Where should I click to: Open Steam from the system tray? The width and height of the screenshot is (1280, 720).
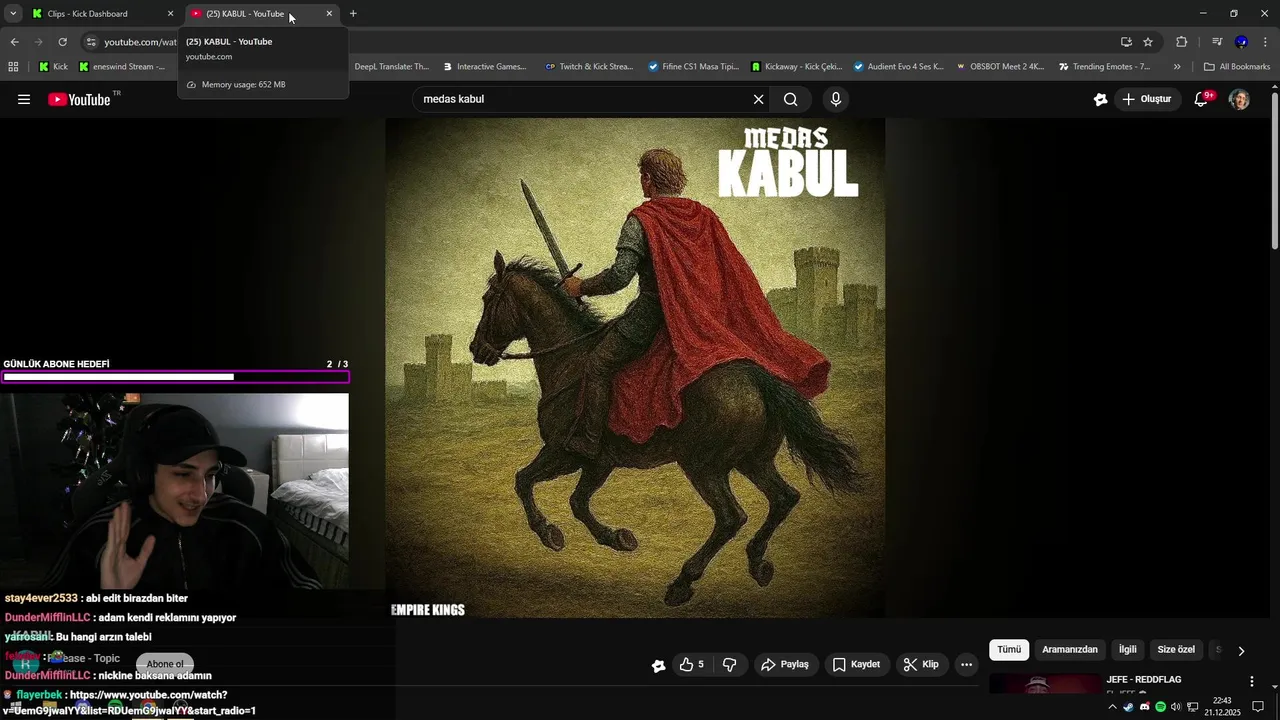click(1128, 707)
